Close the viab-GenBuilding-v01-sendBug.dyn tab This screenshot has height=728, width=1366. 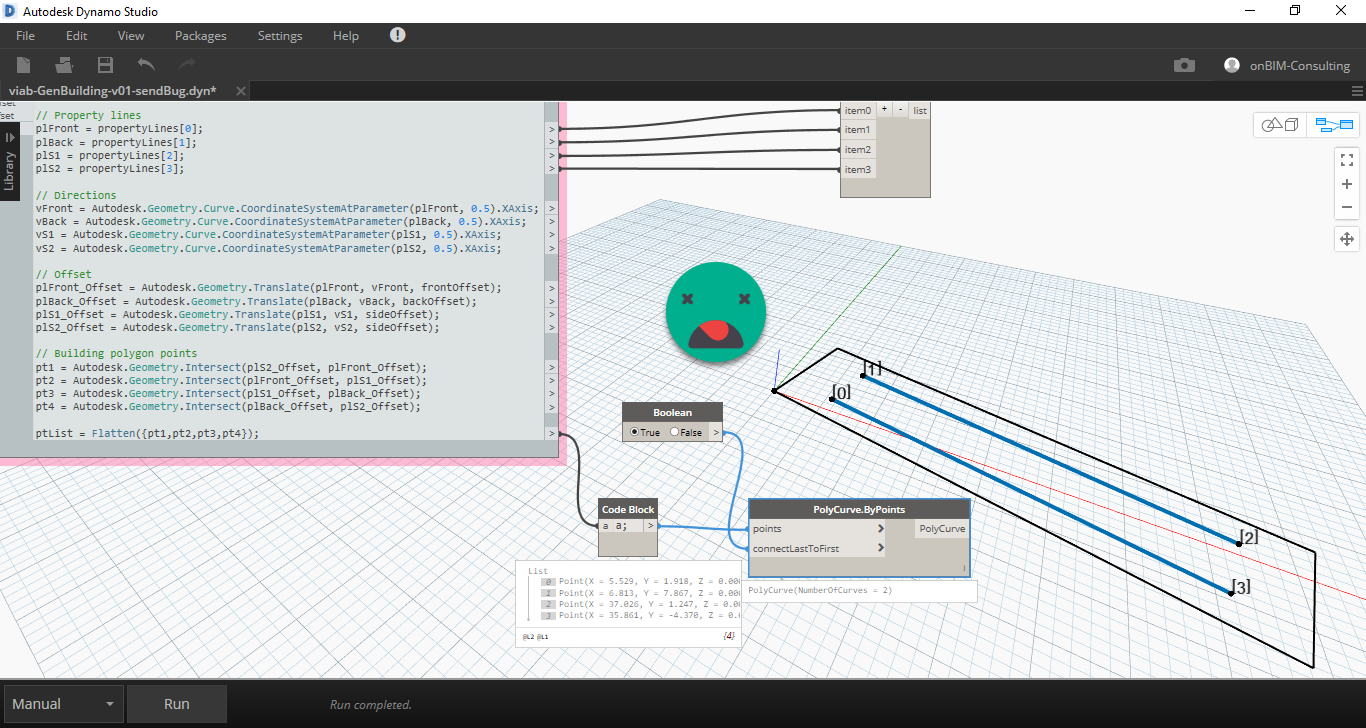[239, 90]
